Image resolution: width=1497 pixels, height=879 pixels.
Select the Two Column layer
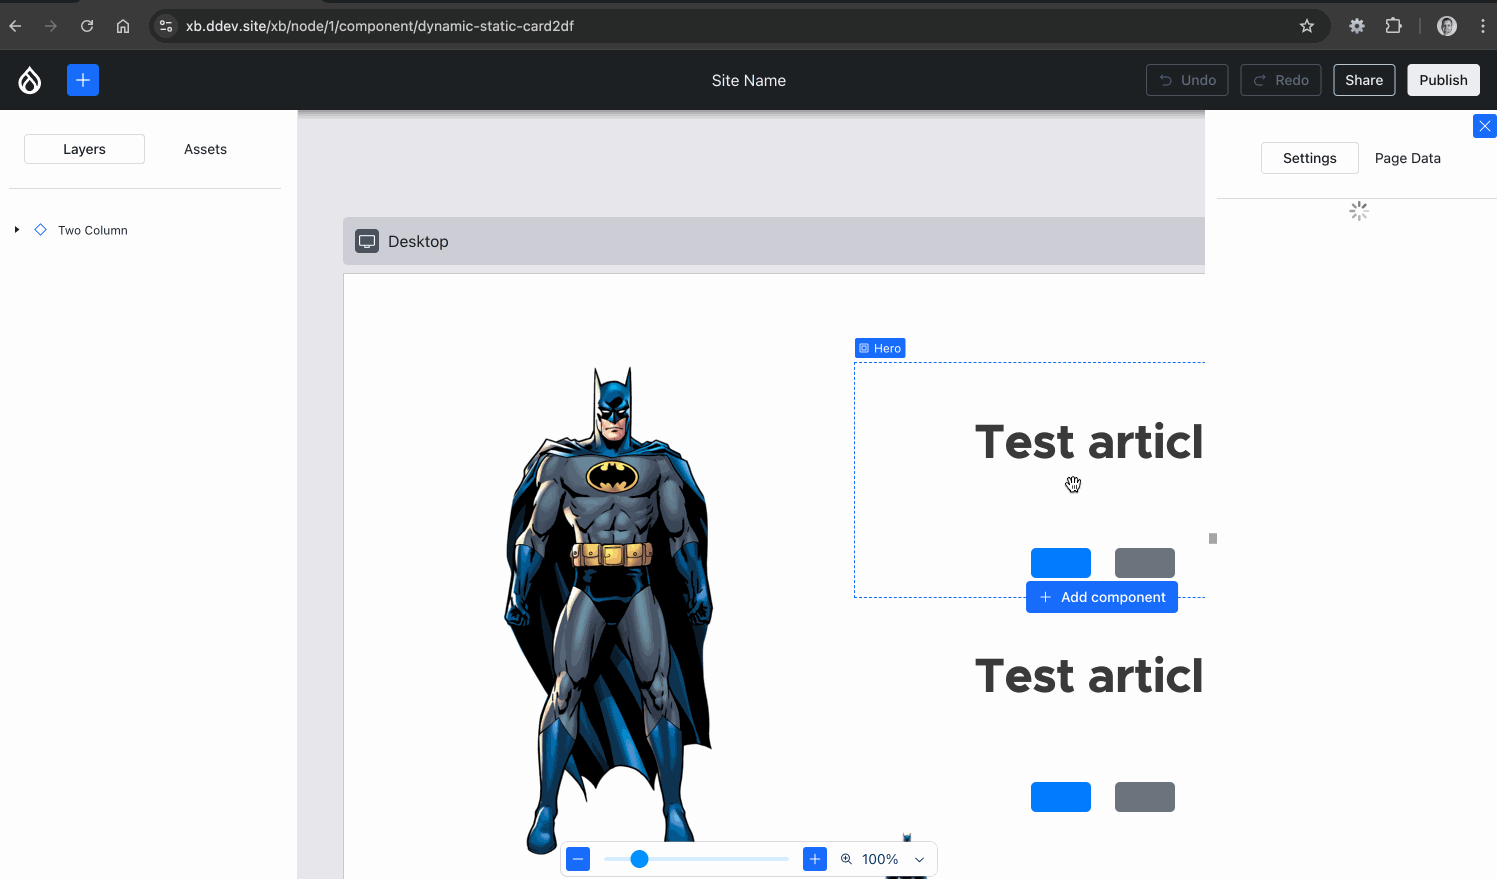pos(92,230)
